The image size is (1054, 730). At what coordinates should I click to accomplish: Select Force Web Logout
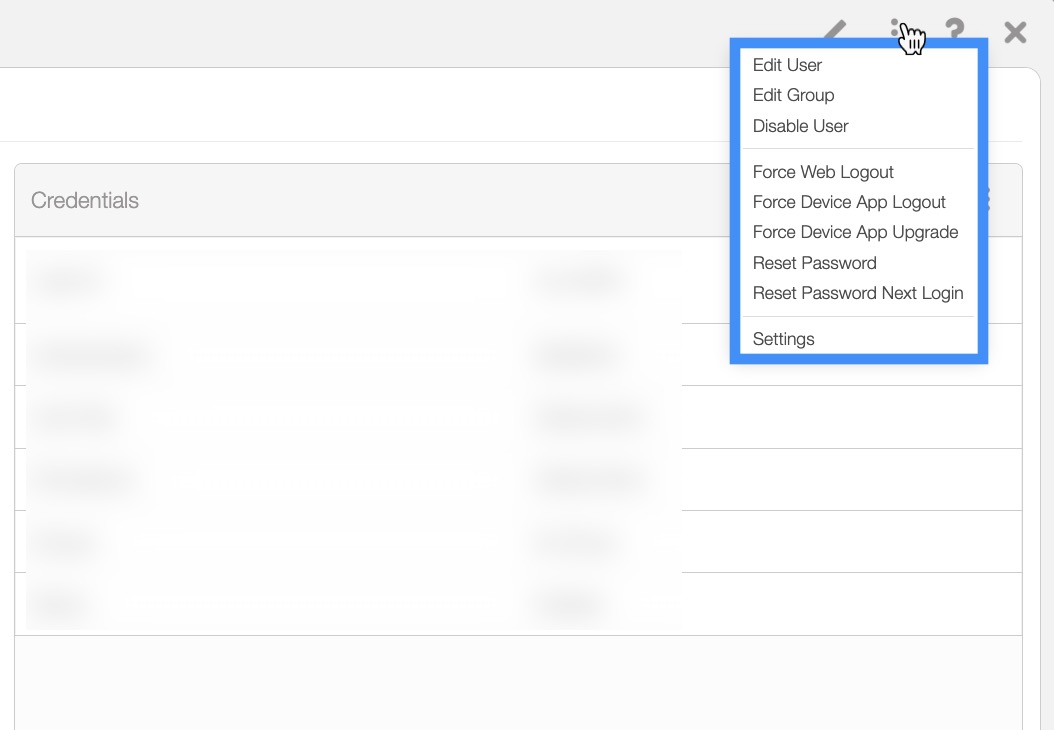pyautogui.click(x=823, y=172)
